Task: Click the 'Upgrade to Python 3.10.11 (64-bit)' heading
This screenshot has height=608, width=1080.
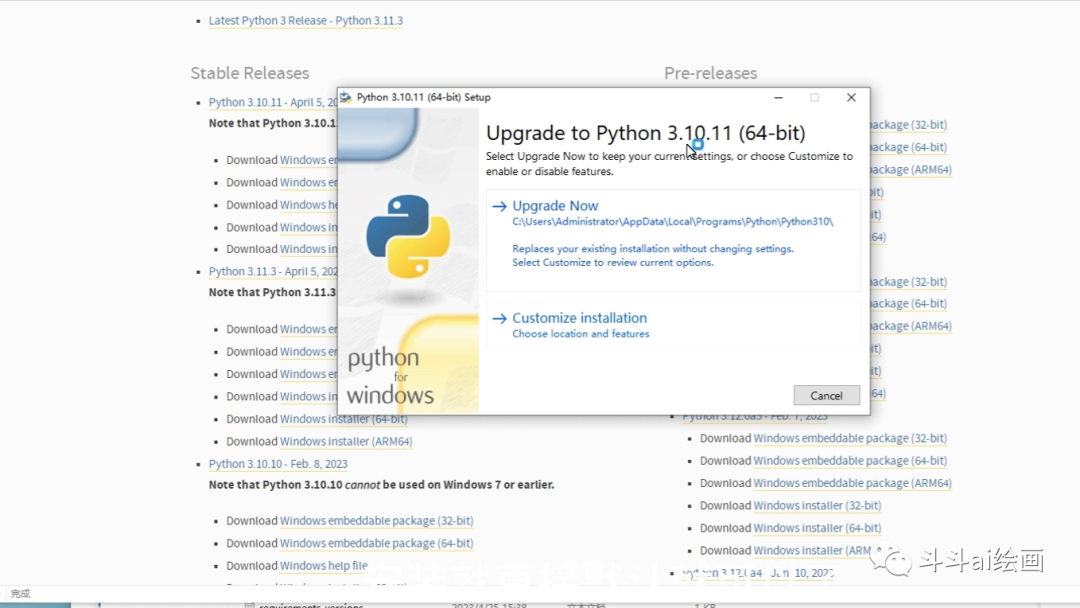Action: pyautogui.click(x=645, y=133)
